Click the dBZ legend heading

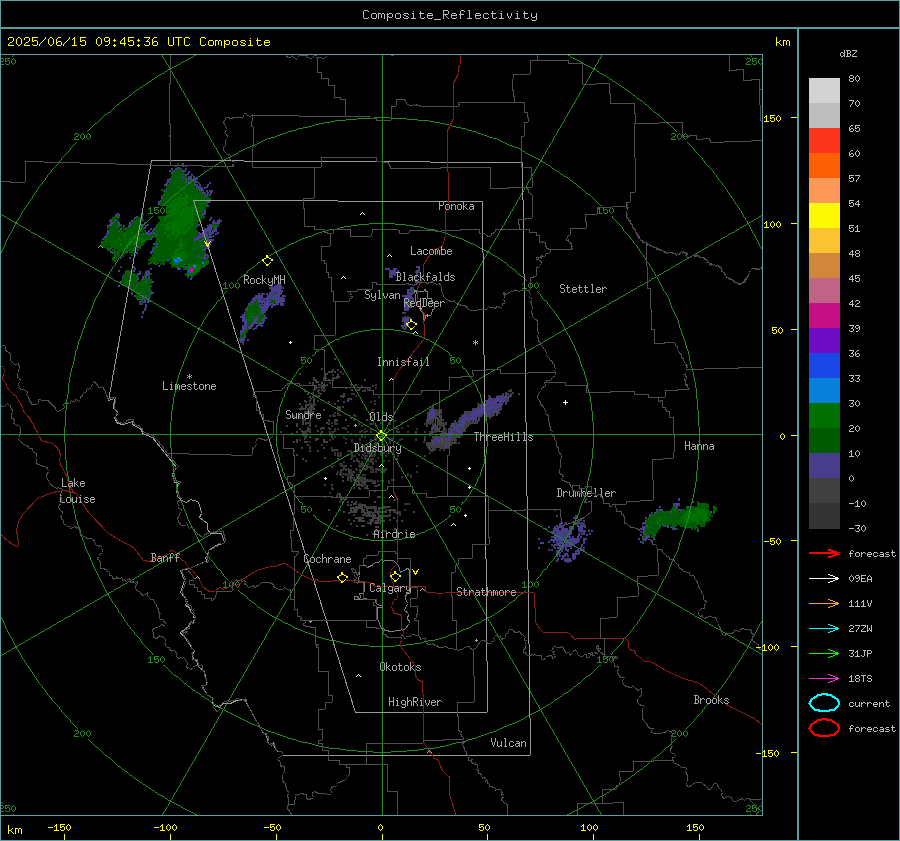(x=848, y=53)
